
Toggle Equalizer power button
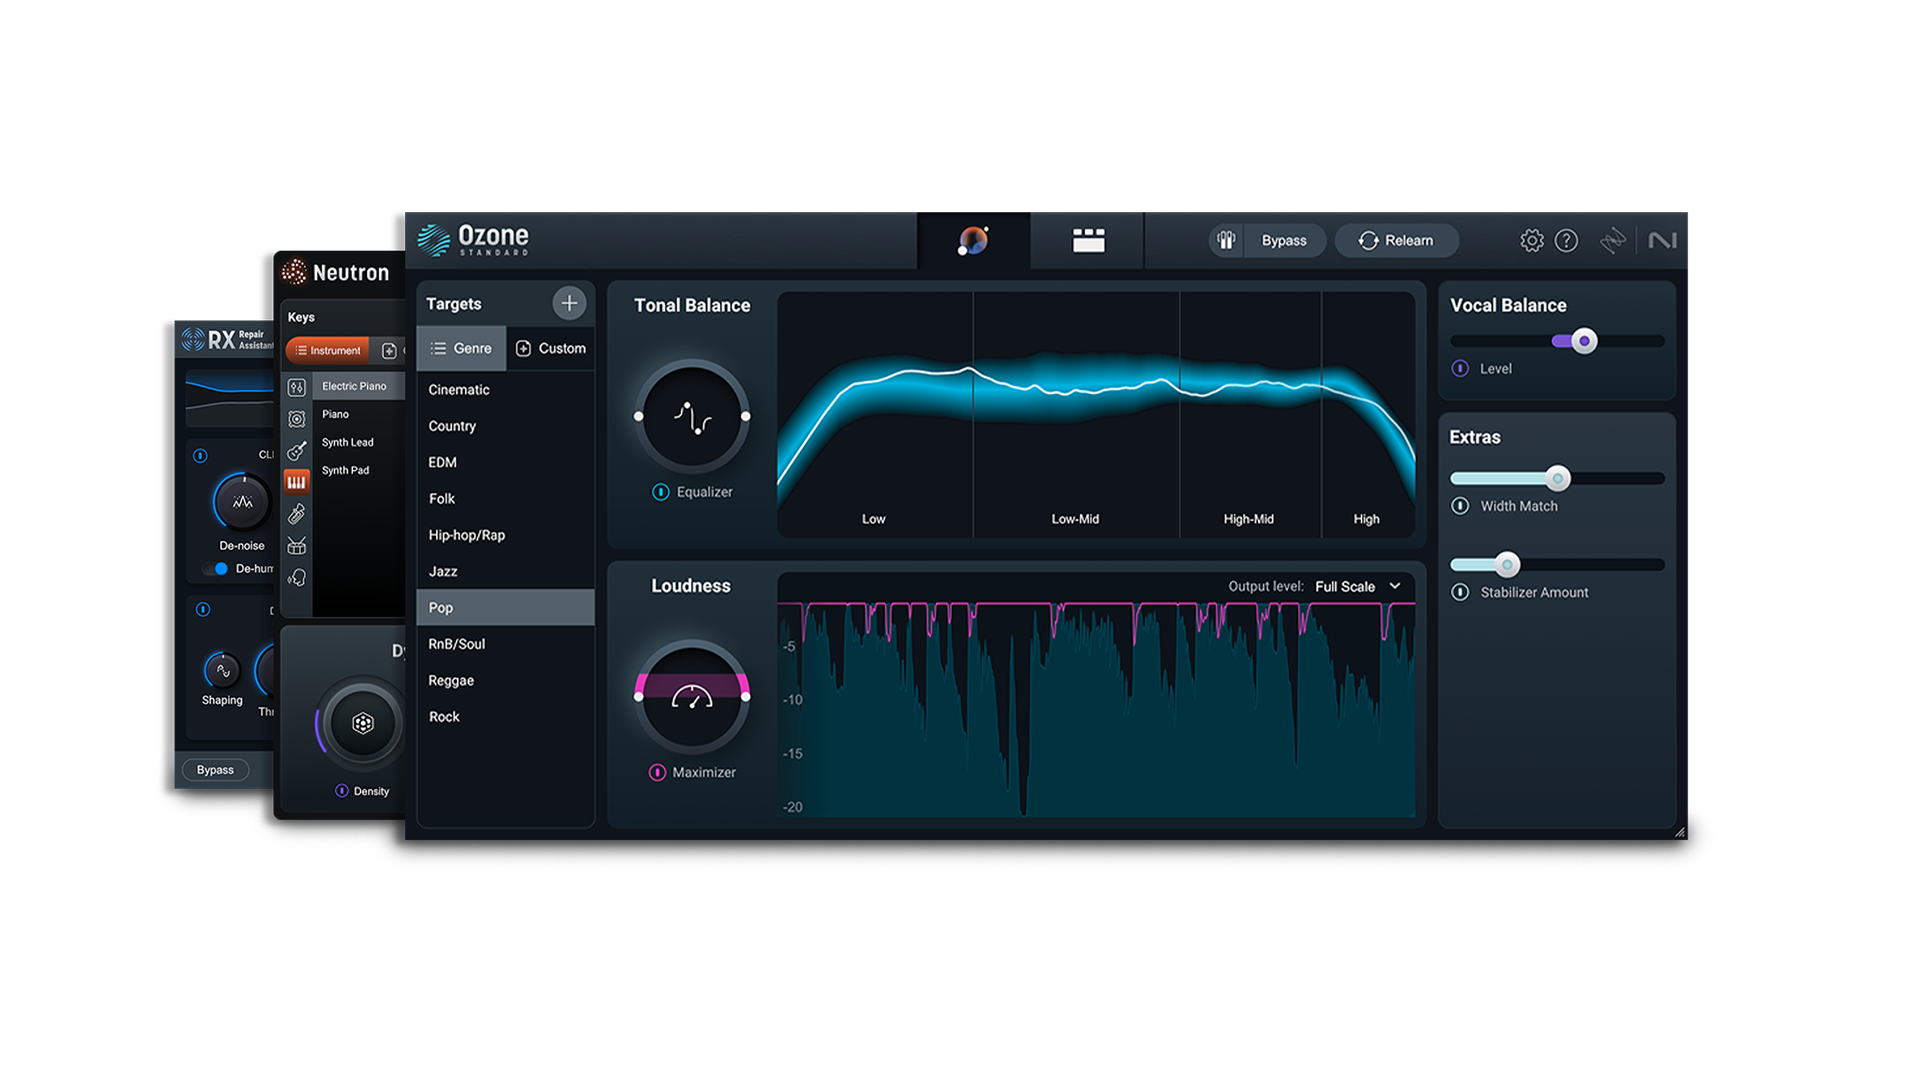(x=660, y=492)
